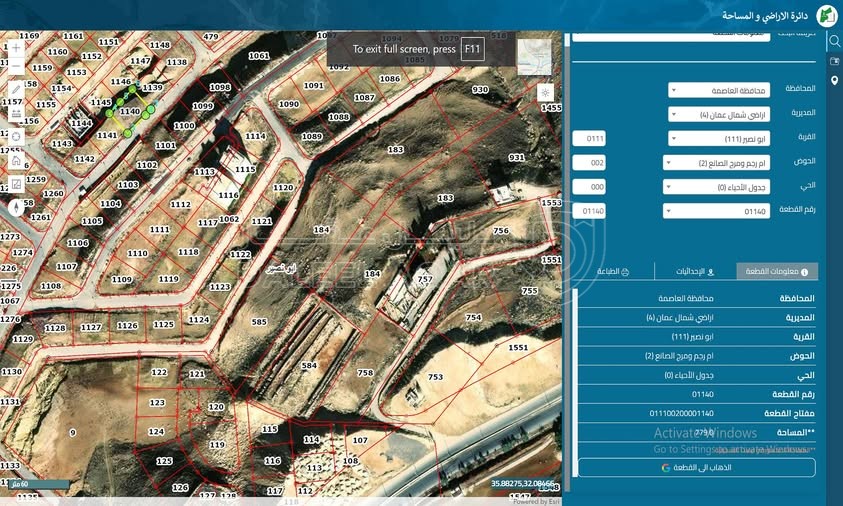
Task: Click the location pin icon in sidebar
Action: pyautogui.click(x=834, y=80)
